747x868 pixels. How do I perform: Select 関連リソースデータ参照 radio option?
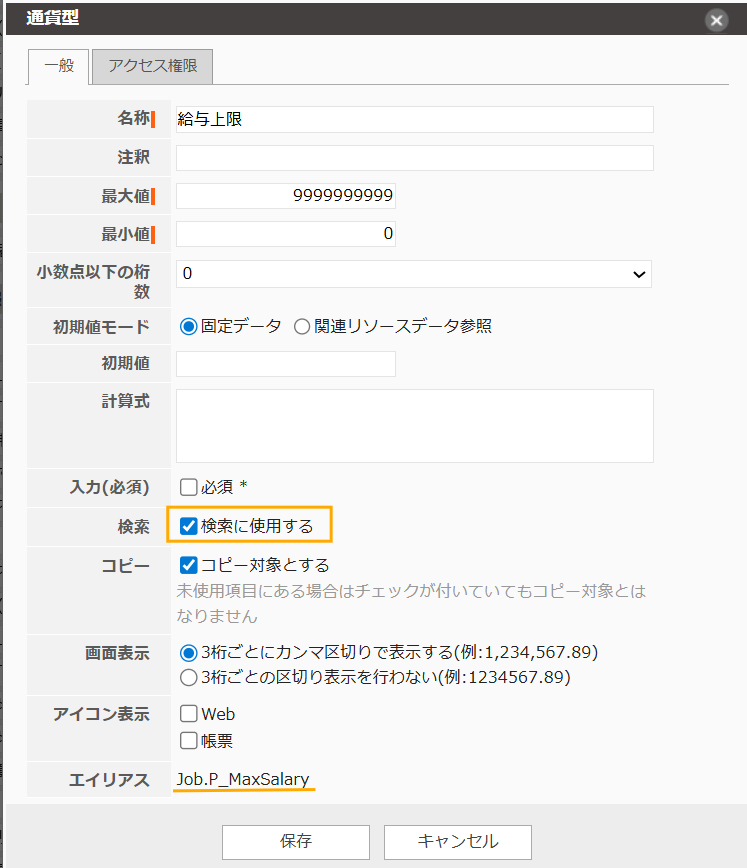coord(302,326)
